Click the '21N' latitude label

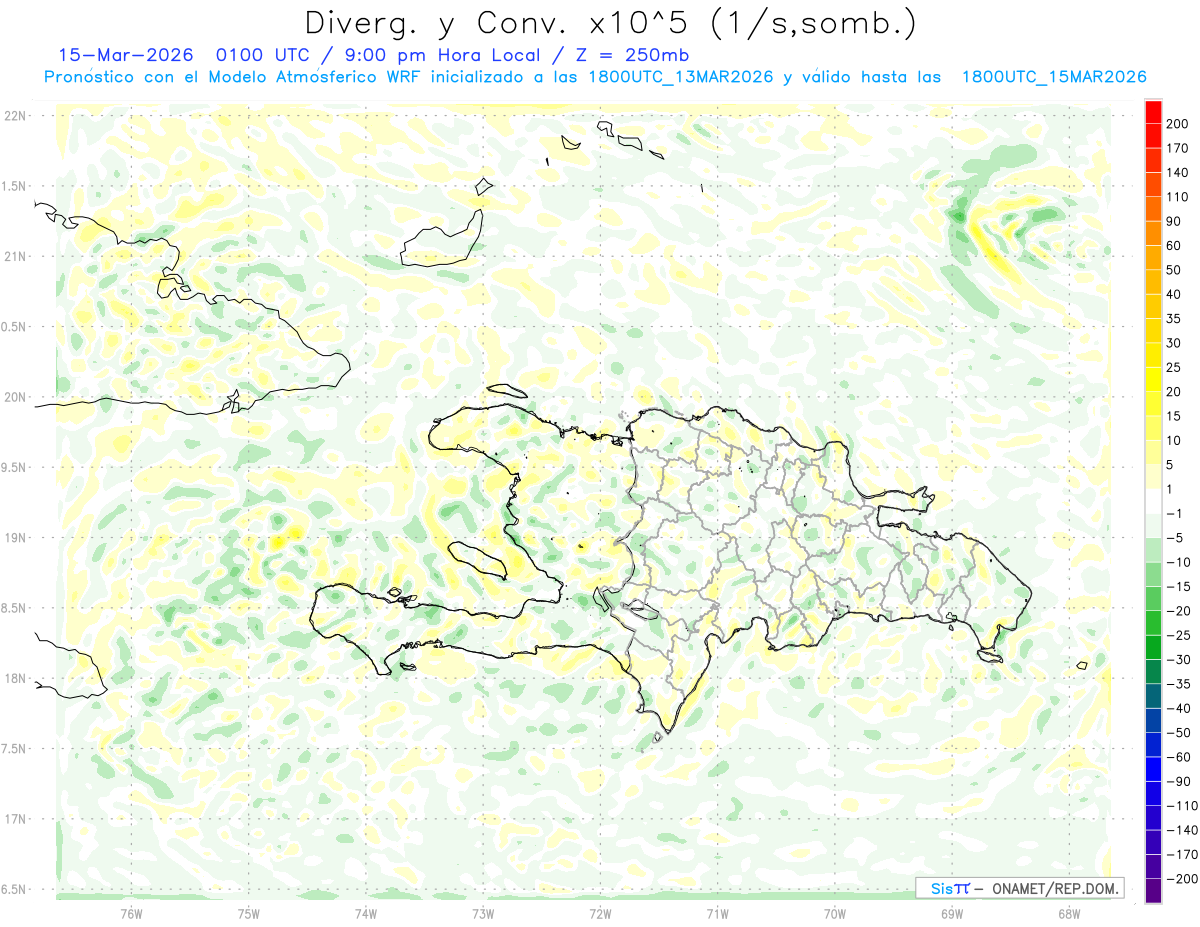[14, 257]
